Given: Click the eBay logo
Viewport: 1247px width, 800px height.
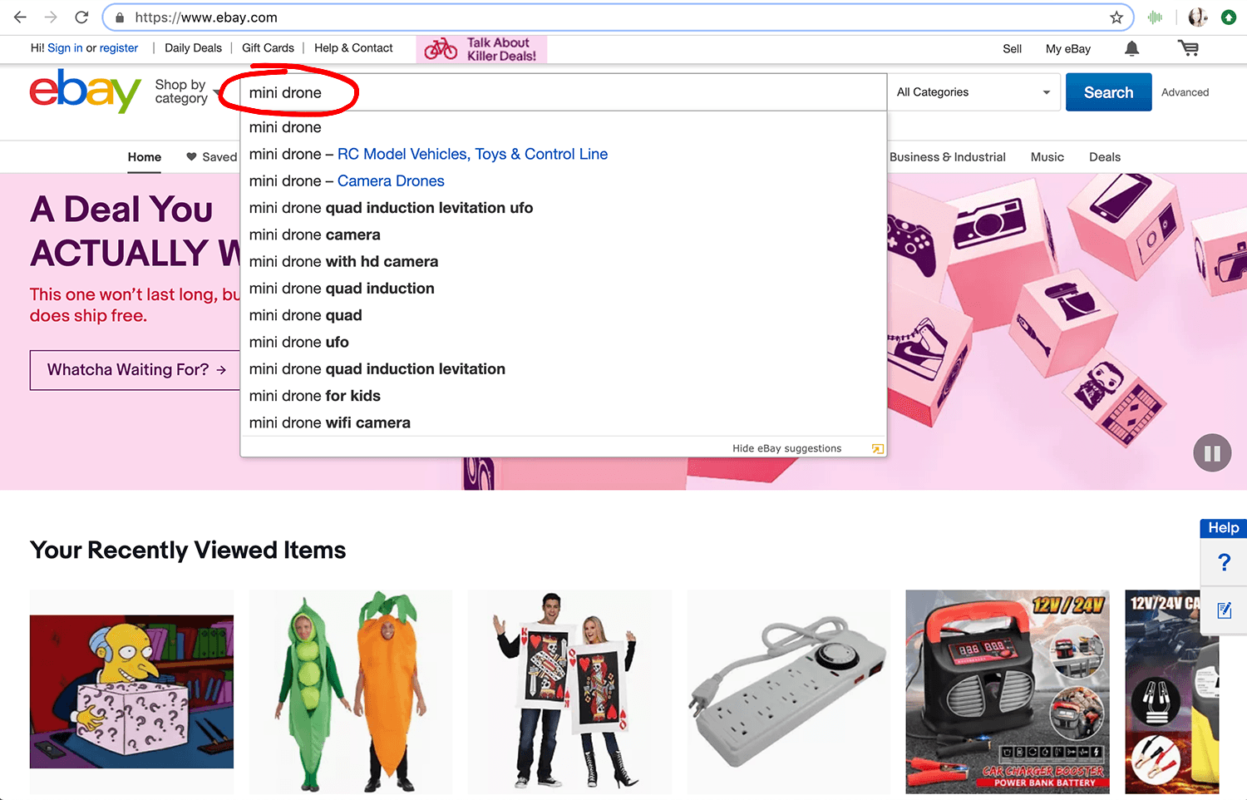Looking at the screenshot, I should pyautogui.click(x=85, y=91).
